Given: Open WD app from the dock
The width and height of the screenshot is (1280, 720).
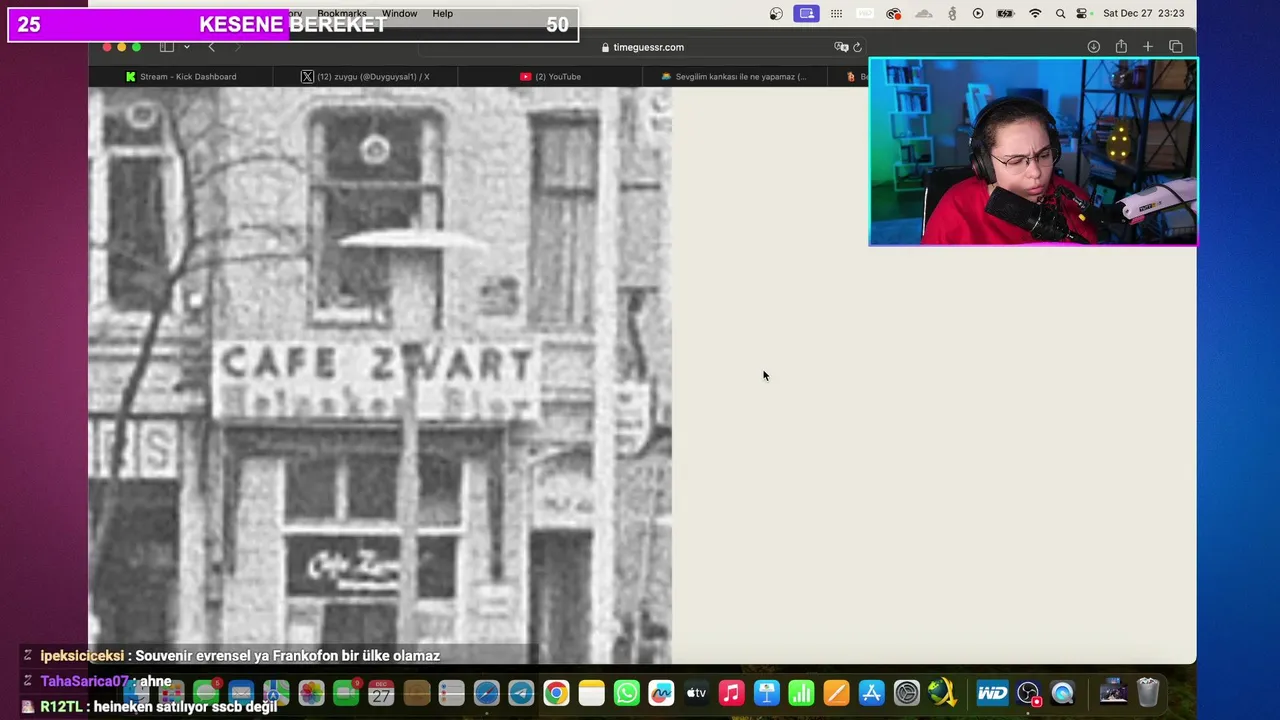Looking at the screenshot, I should (992, 693).
